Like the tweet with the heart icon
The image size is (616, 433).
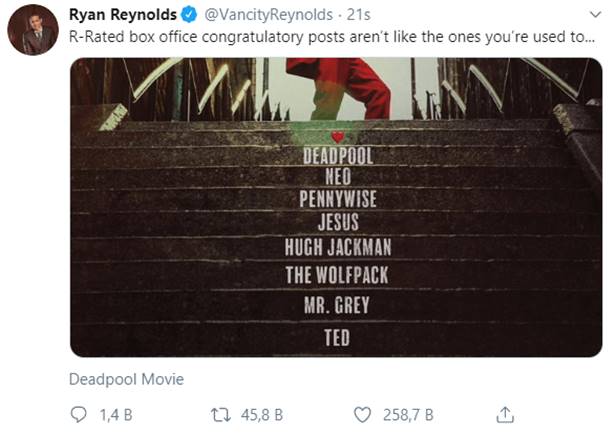pos(362,415)
